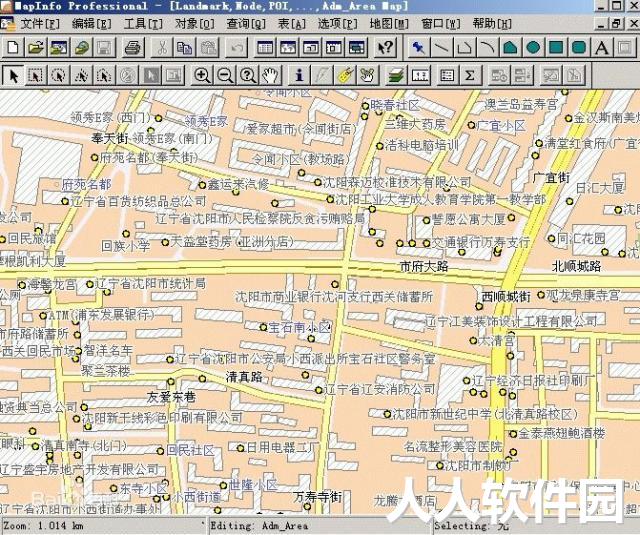Viewport: 640px width, 535px height.
Task: Click the Print icon
Action: tap(133, 47)
